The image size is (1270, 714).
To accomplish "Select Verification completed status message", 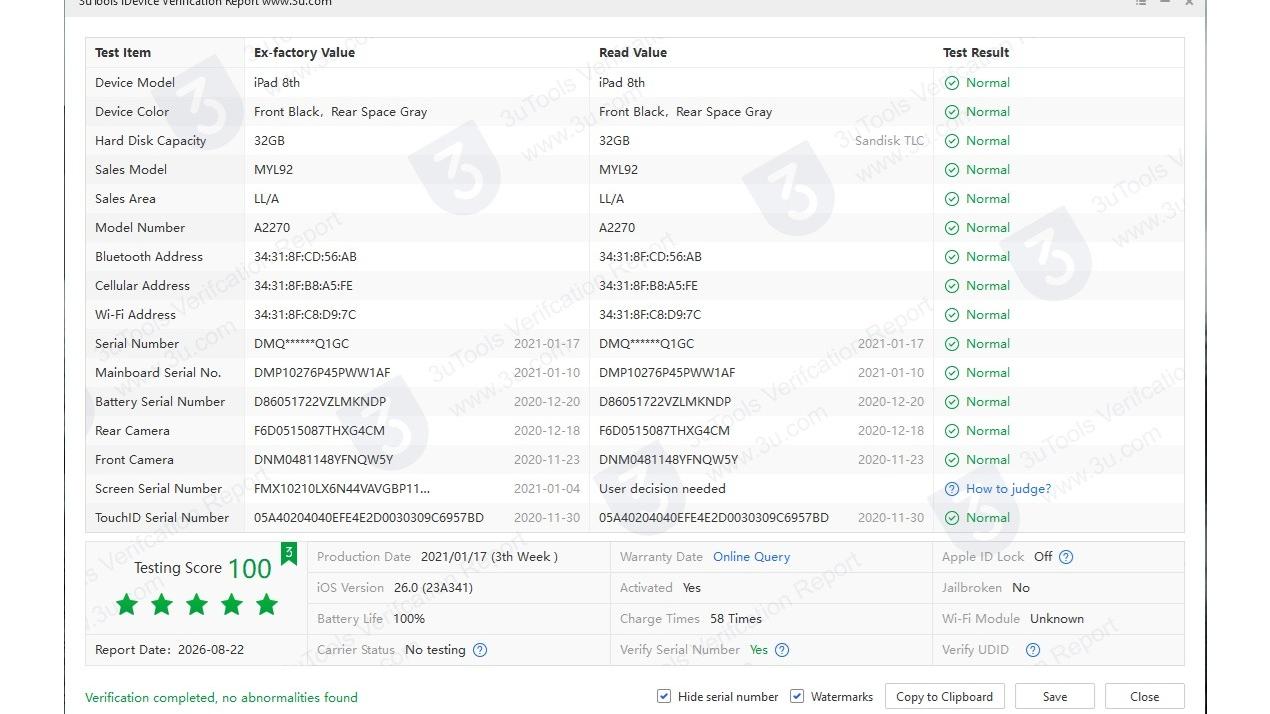I will pos(221,697).
